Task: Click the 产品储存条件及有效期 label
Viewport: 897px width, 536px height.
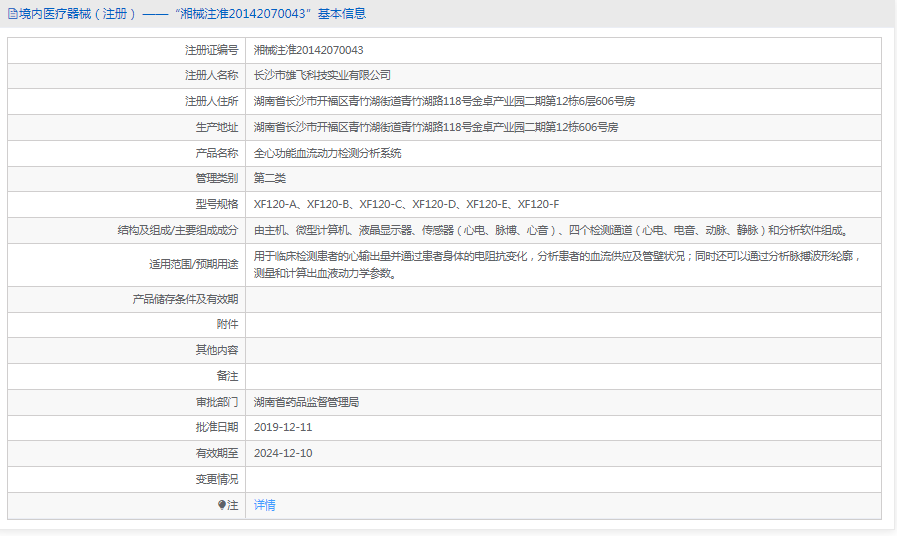Action: [x=185, y=299]
